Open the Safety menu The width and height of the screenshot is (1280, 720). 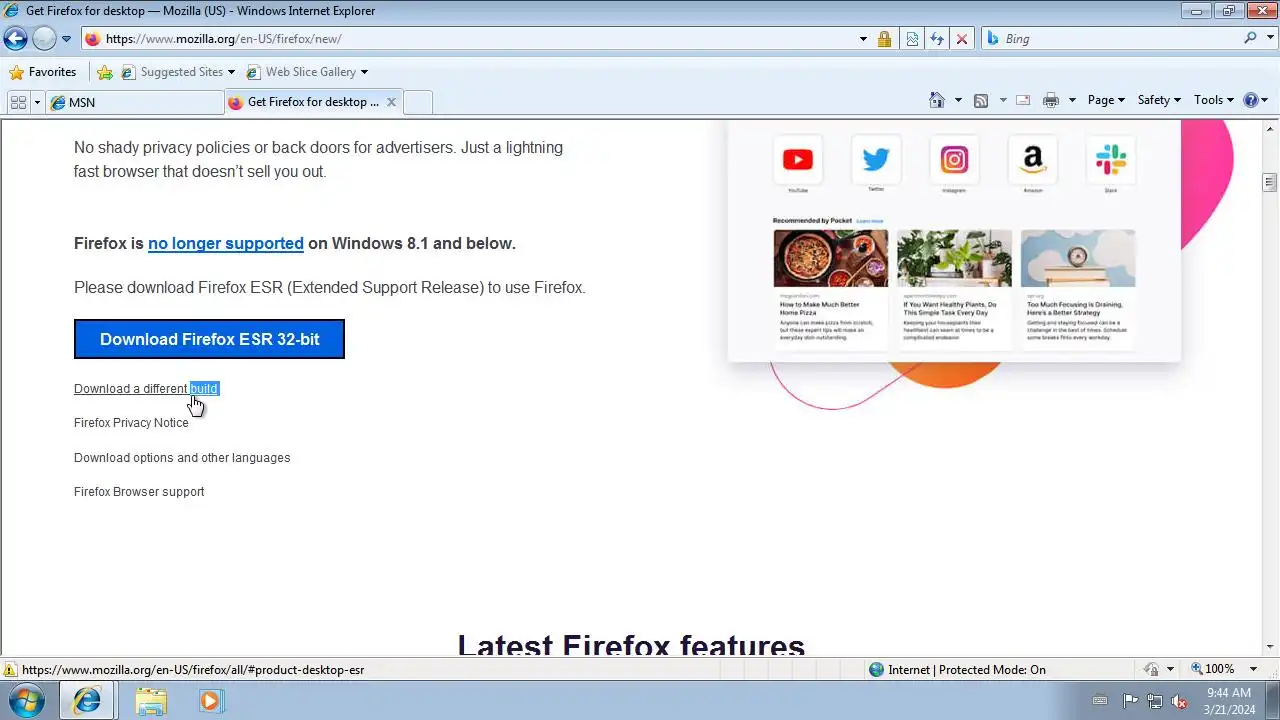tap(1159, 100)
